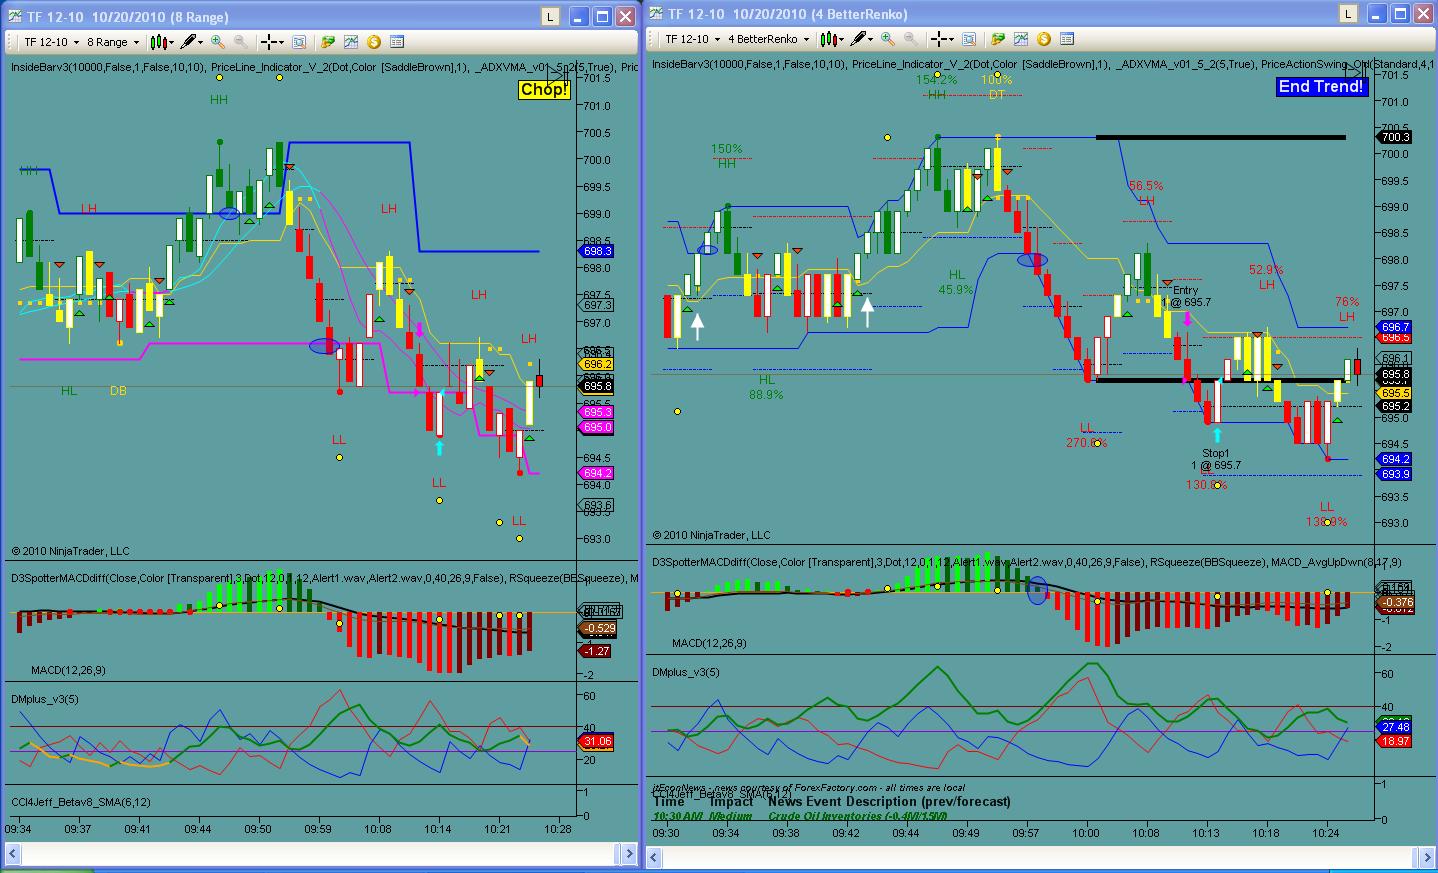The image size is (1438, 873).
Task: Click the greyed zoom-out icon in 8 Range window
Action: 241,42
